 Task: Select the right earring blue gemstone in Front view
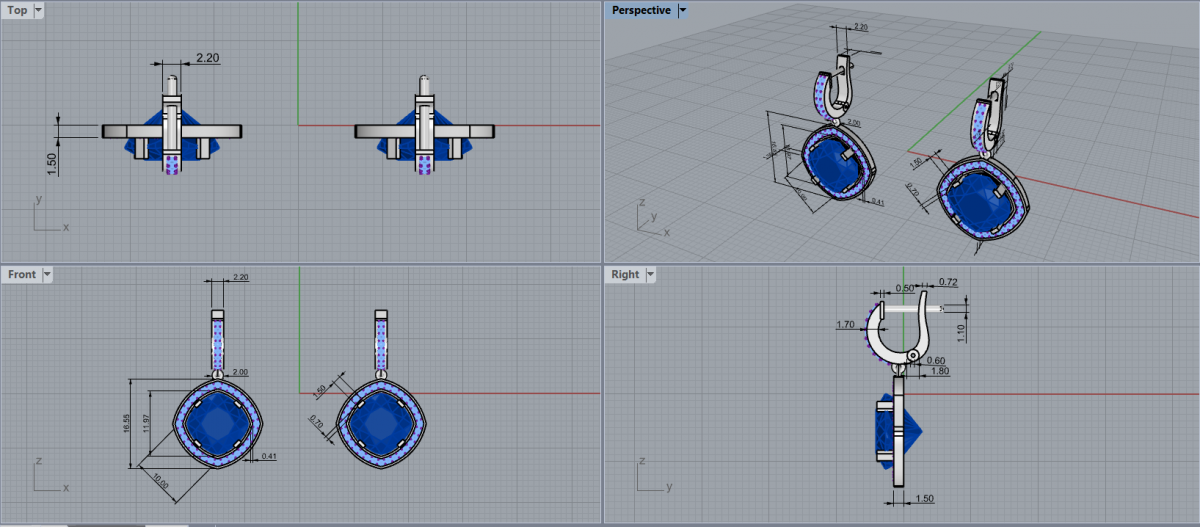click(x=382, y=423)
